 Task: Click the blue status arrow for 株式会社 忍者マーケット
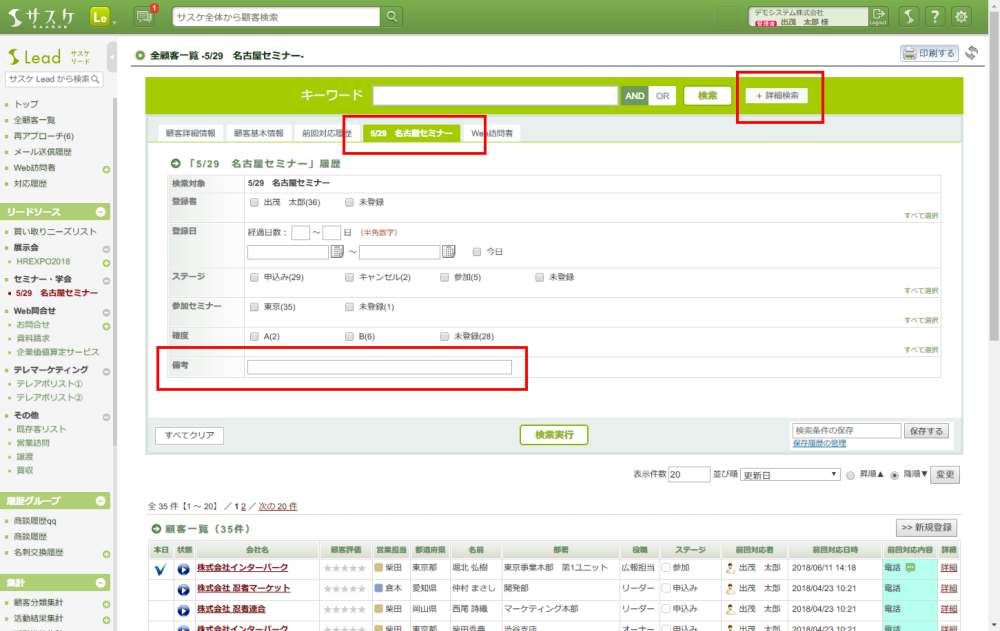(x=184, y=589)
